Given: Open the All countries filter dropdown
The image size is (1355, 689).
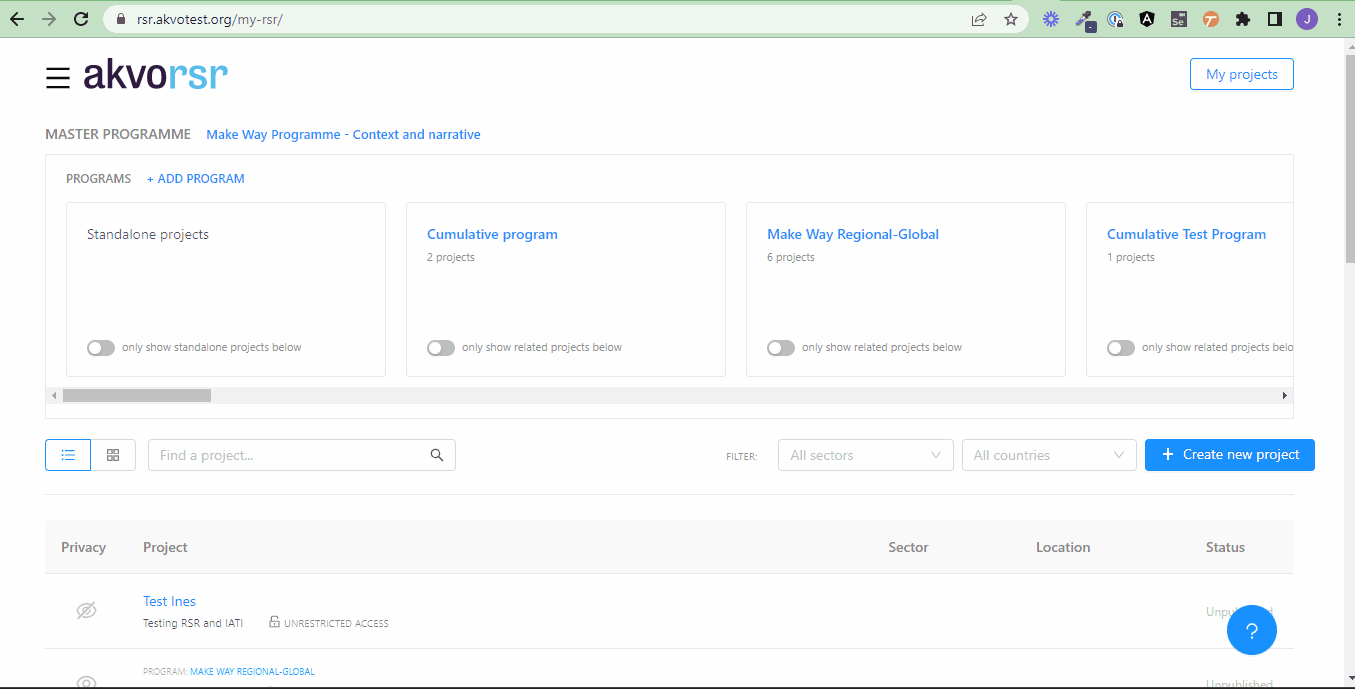Looking at the screenshot, I should coord(1049,455).
